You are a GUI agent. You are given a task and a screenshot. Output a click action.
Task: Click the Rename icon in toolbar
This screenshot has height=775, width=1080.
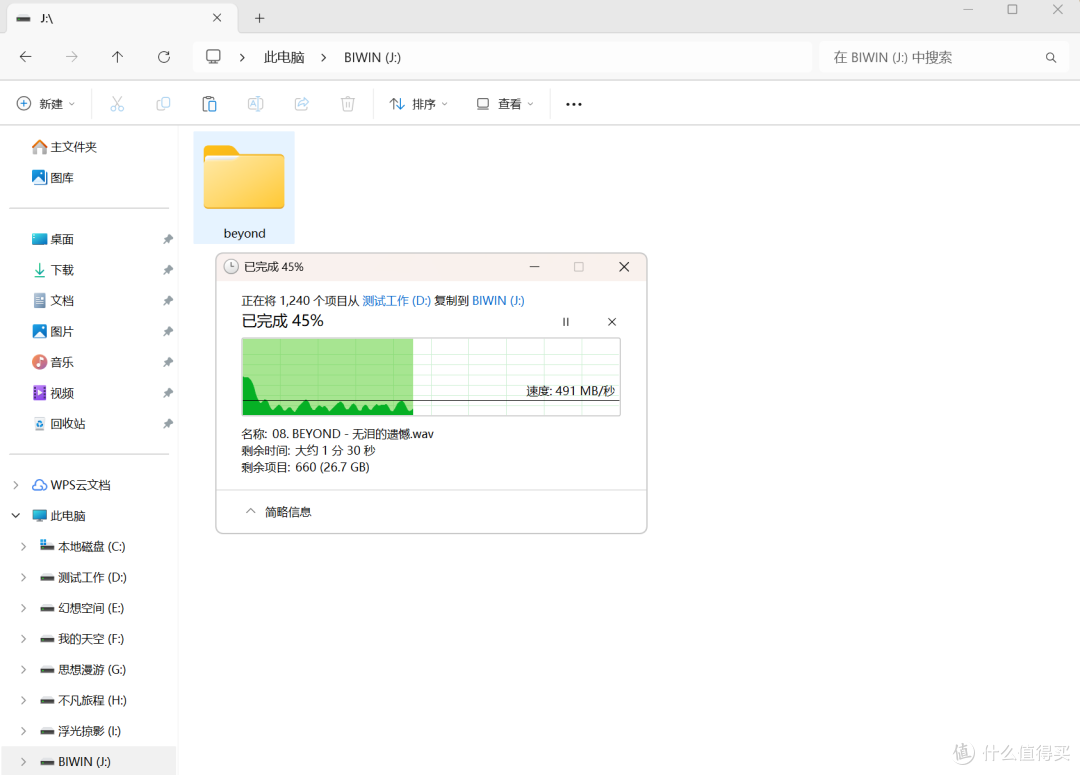tap(256, 104)
